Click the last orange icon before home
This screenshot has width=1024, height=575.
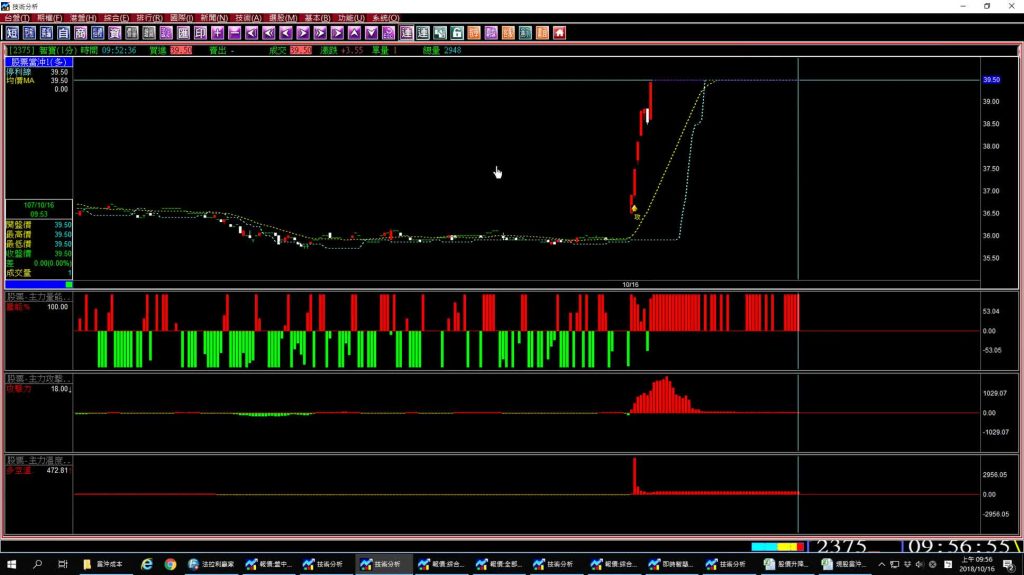click(x=543, y=33)
